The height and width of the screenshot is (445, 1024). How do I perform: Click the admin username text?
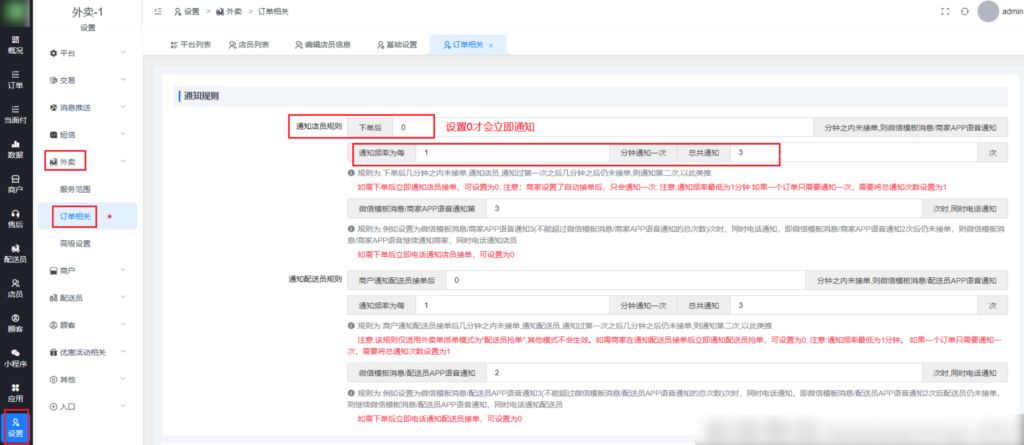click(1012, 11)
